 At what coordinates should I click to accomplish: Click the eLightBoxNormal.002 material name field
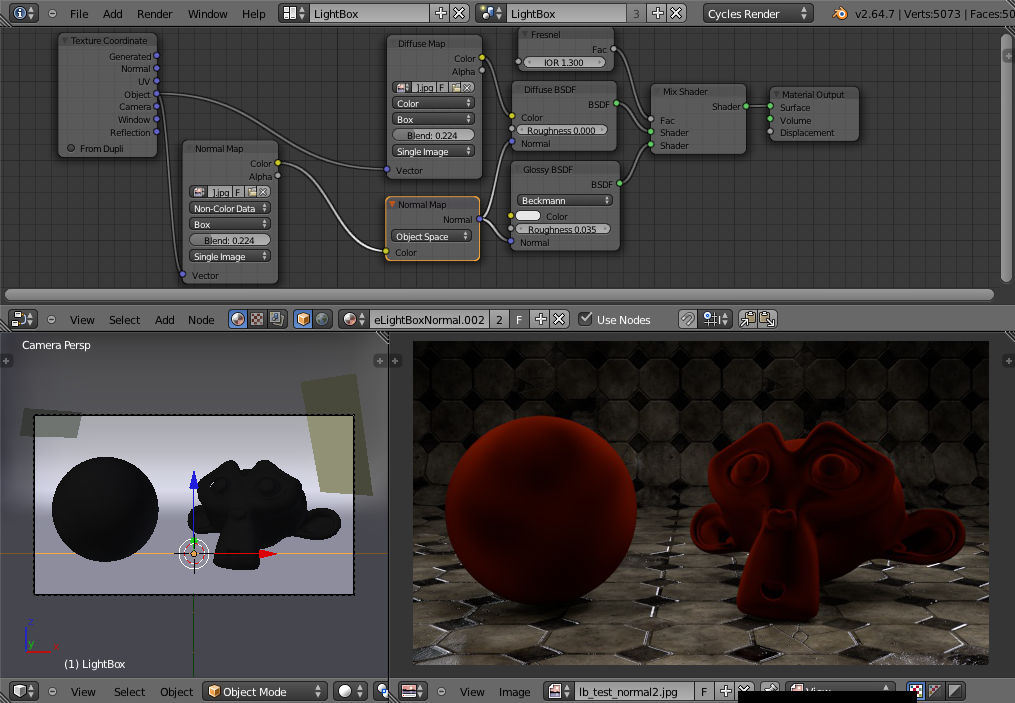pos(428,320)
